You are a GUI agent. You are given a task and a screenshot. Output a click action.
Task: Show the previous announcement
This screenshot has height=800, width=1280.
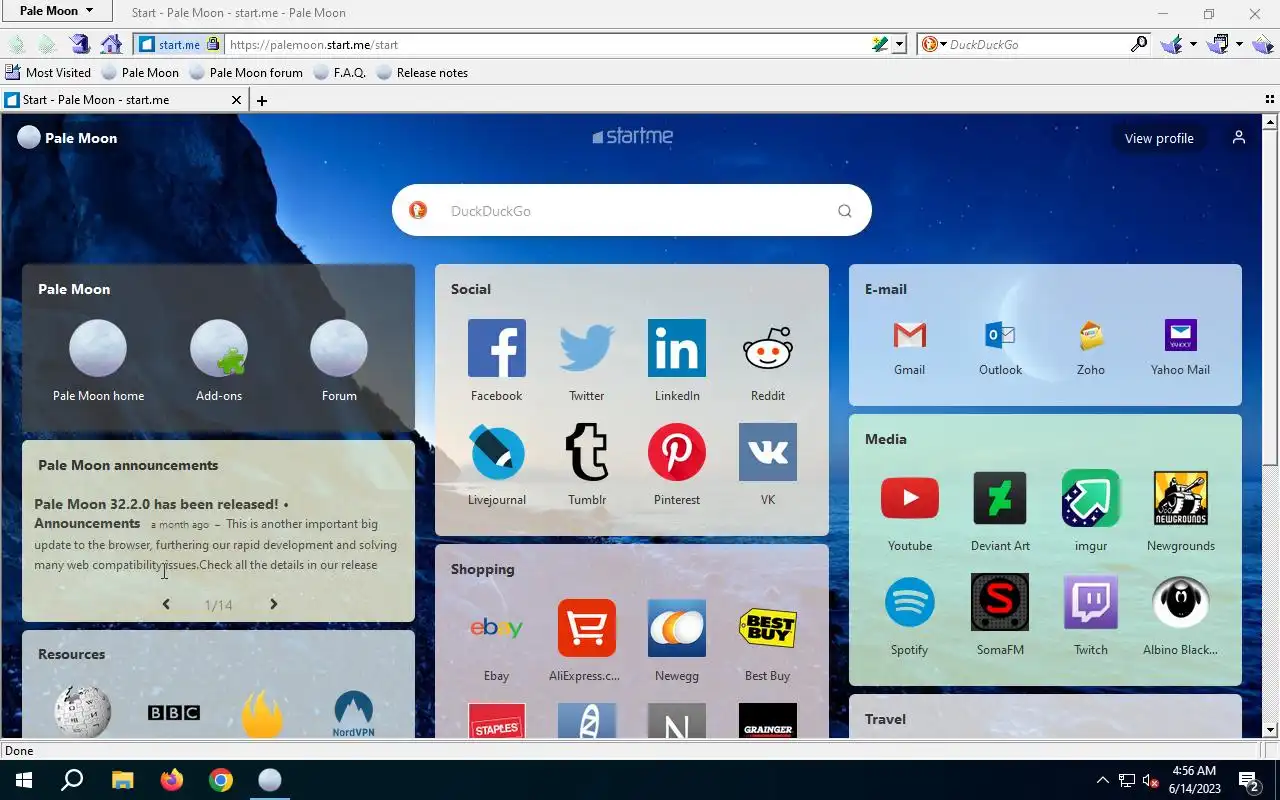pos(166,604)
